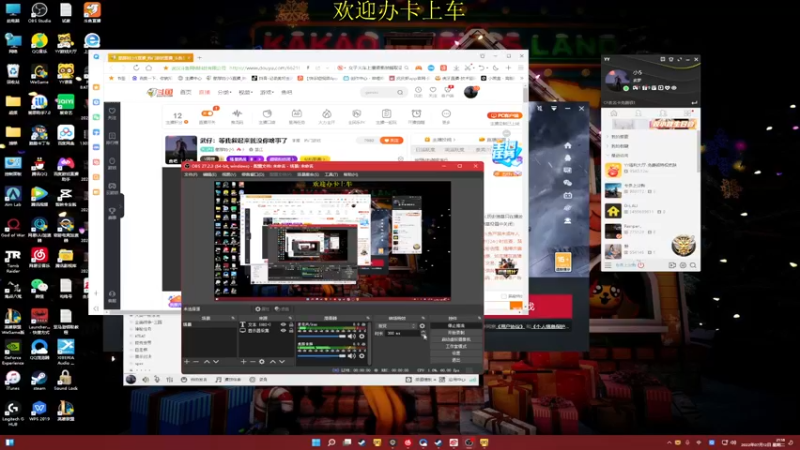Click Bilibili icon in the floating sidebar window
The width and height of the screenshot is (800, 450).
[x=567, y=195]
